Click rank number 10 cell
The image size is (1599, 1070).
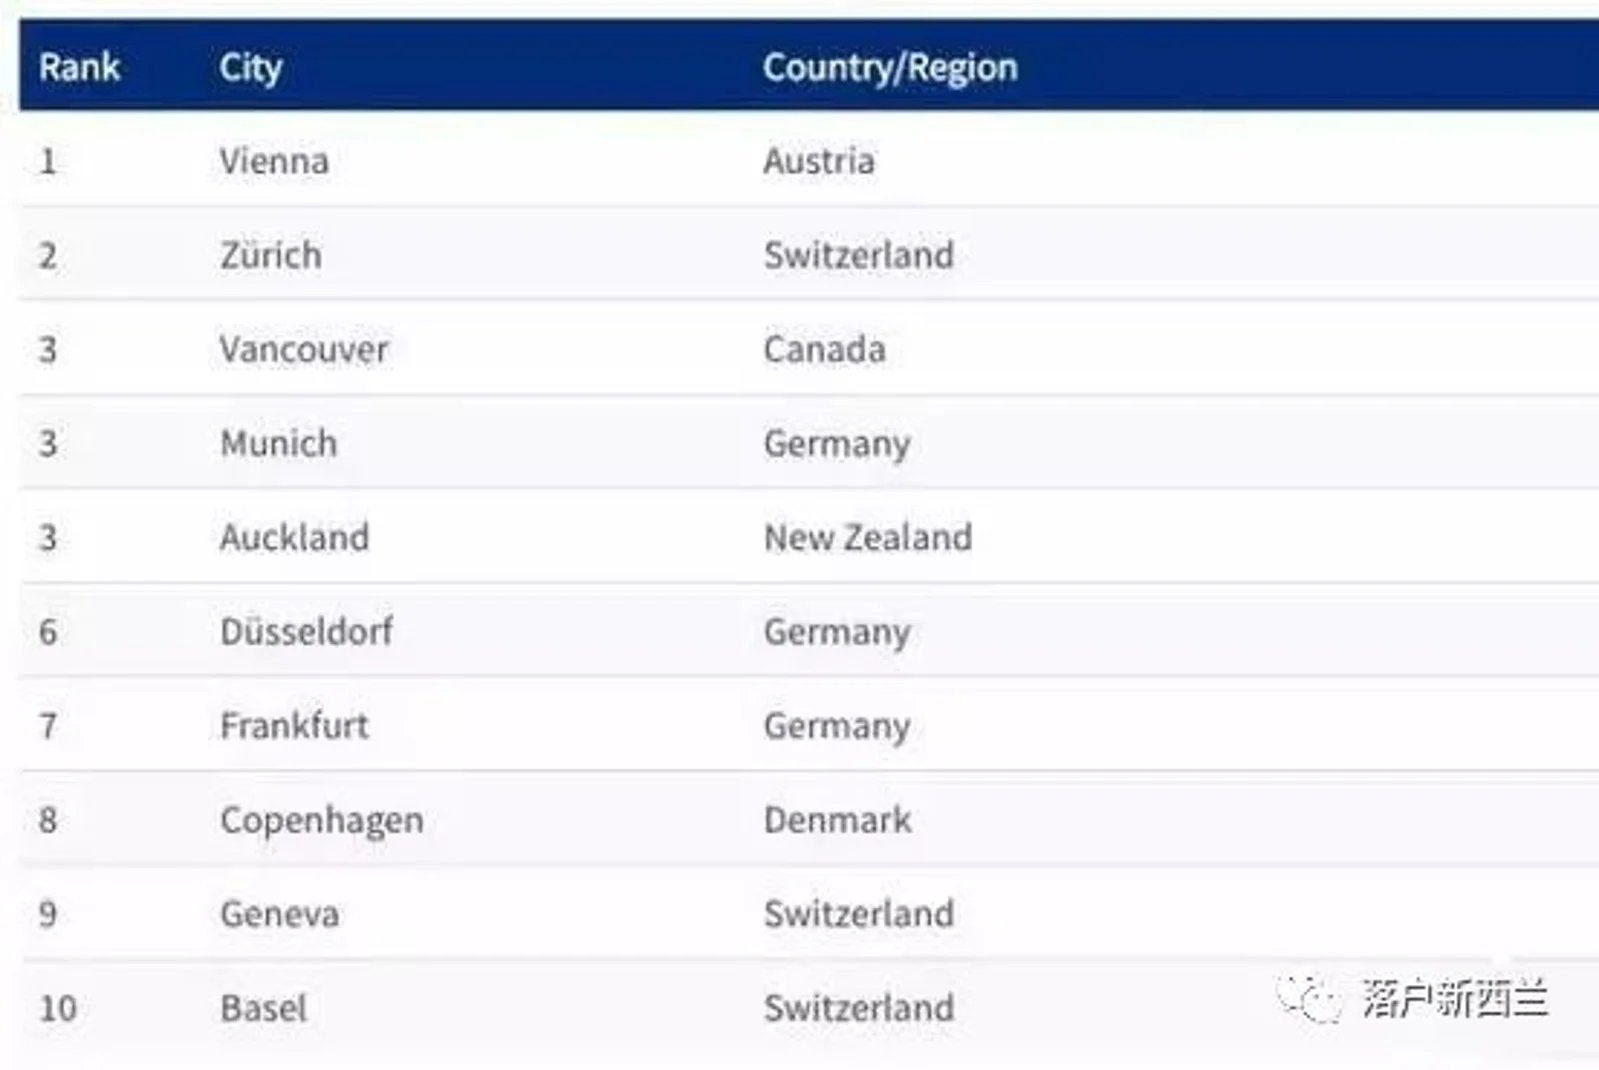click(x=58, y=1007)
